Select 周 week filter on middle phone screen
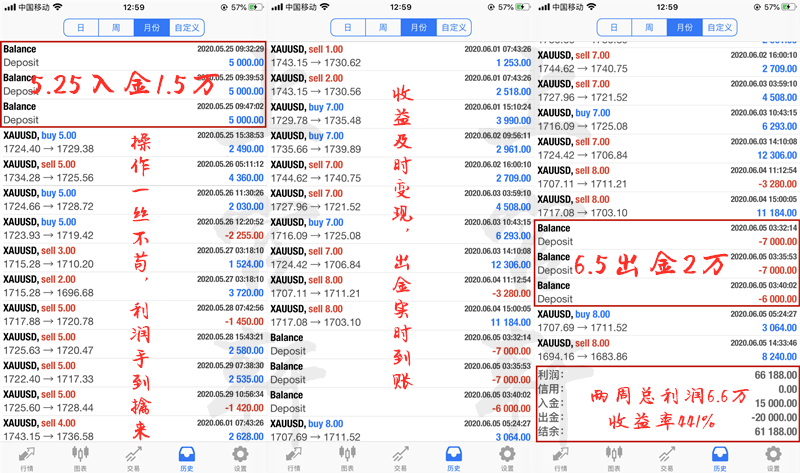 (383, 28)
